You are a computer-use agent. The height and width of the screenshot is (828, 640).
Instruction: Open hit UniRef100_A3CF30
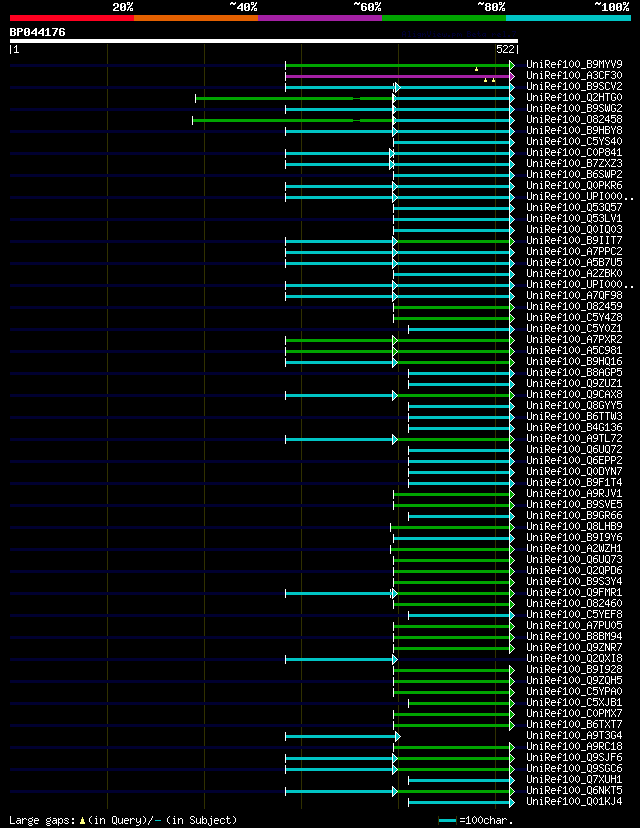[x=574, y=76]
